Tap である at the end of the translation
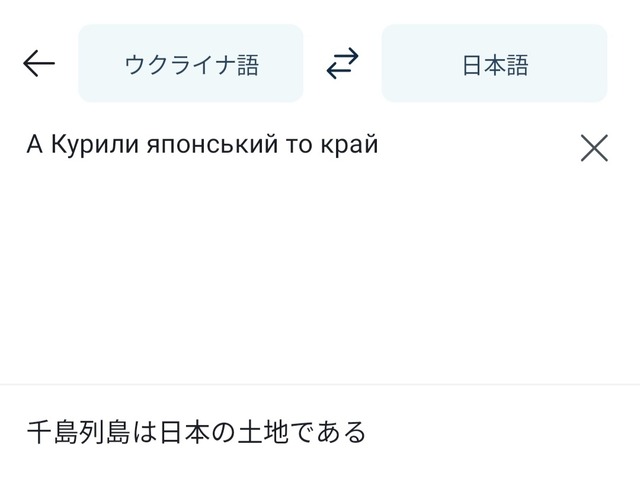 328,432
